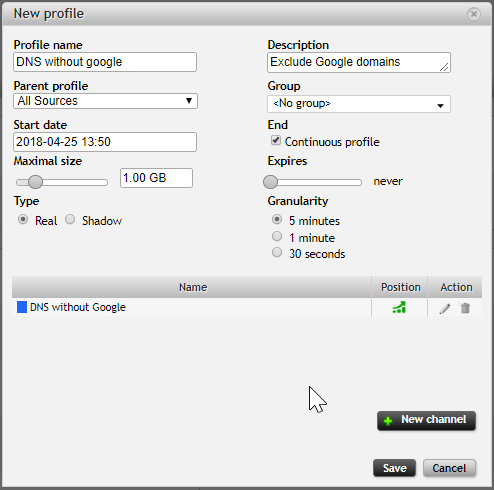Screen dimensions: 494x490
Task: Choose 1 minute granularity
Action: point(277,236)
